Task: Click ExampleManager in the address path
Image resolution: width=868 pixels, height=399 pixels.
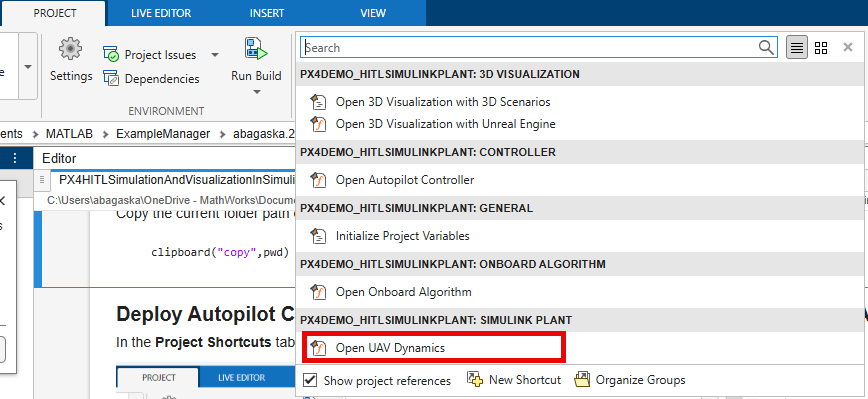Action: [x=163, y=134]
